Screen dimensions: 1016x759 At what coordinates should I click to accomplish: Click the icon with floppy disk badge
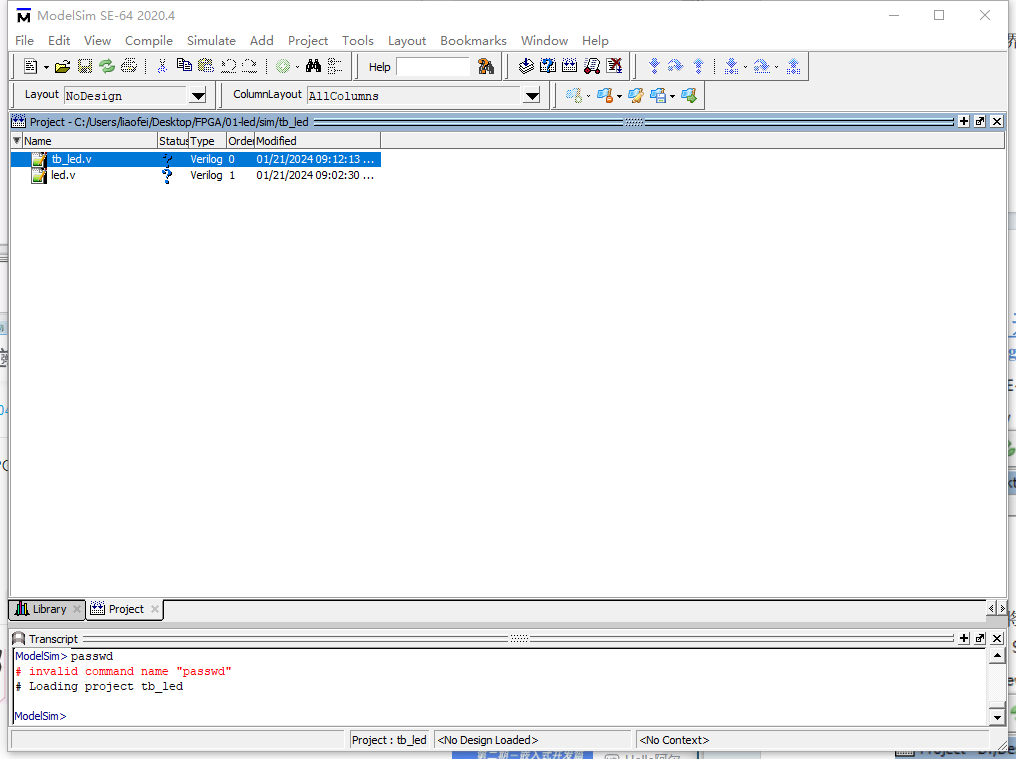click(658, 96)
